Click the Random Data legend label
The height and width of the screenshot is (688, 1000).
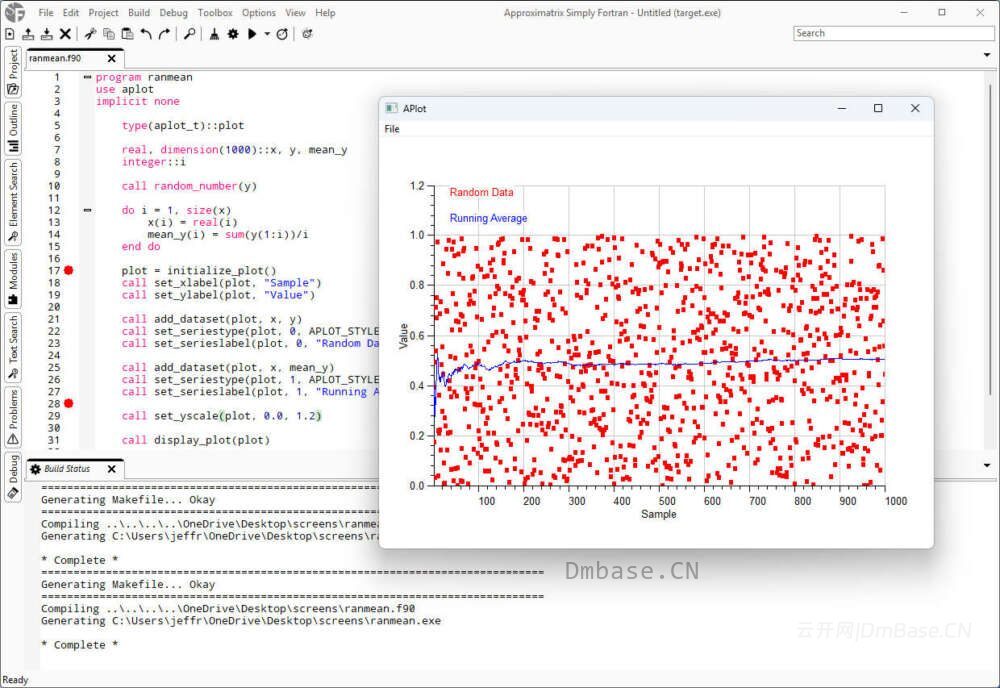click(482, 192)
